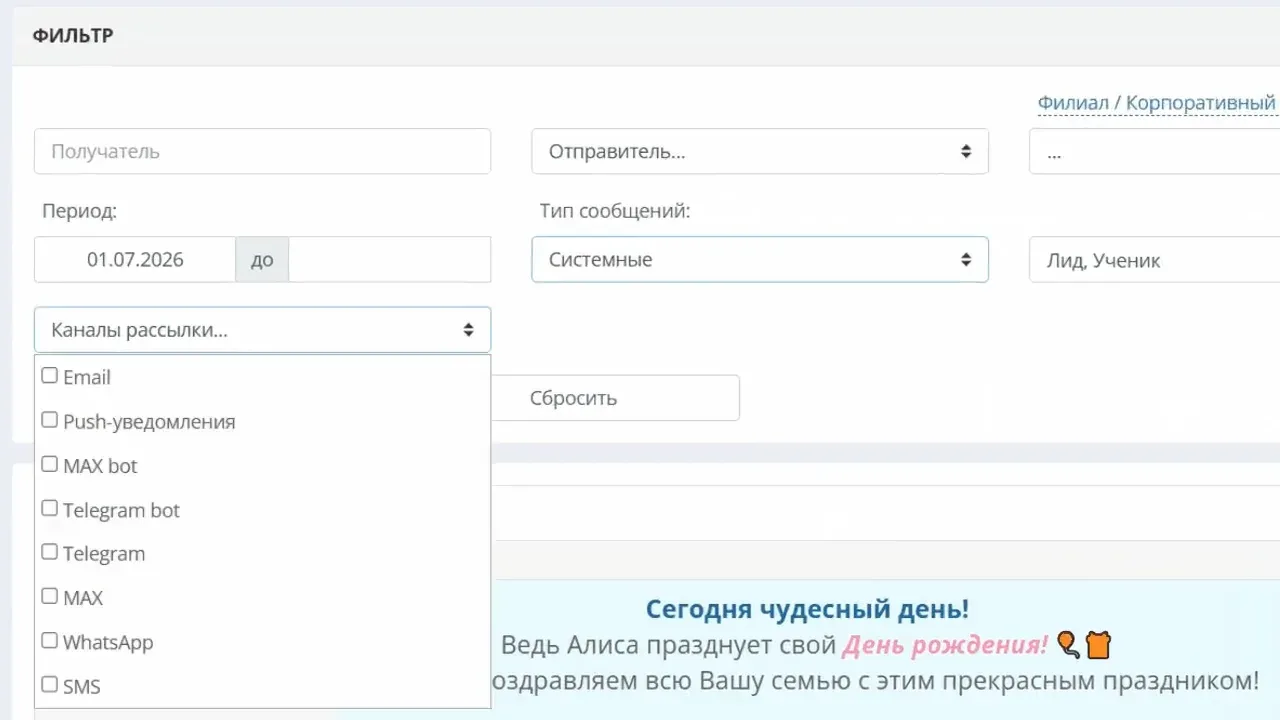
Task: Open the Тип сообщений Системные dropdown
Action: tap(760, 259)
